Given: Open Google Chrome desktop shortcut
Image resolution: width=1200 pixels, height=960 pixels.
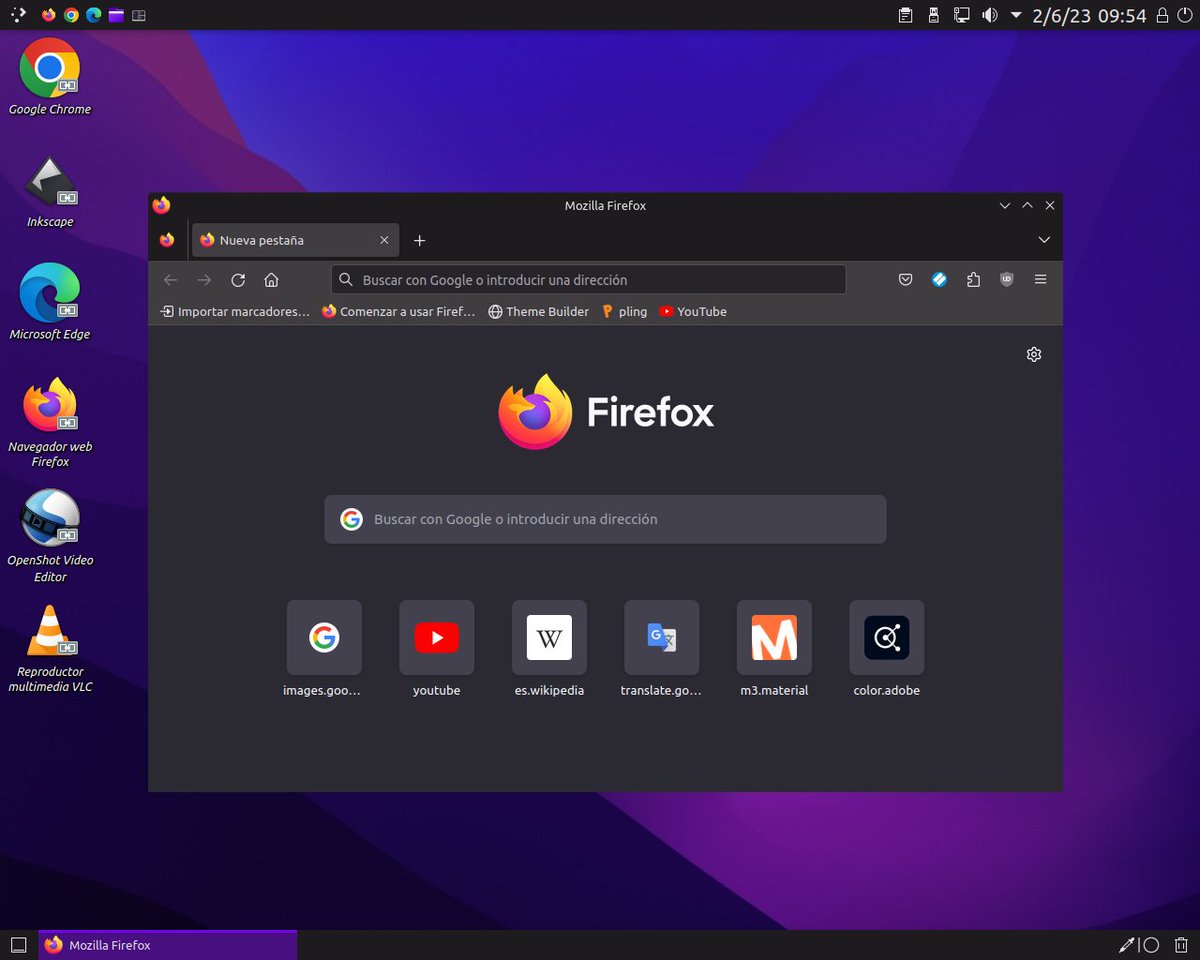Looking at the screenshot, I should click(x=50, y=77).
